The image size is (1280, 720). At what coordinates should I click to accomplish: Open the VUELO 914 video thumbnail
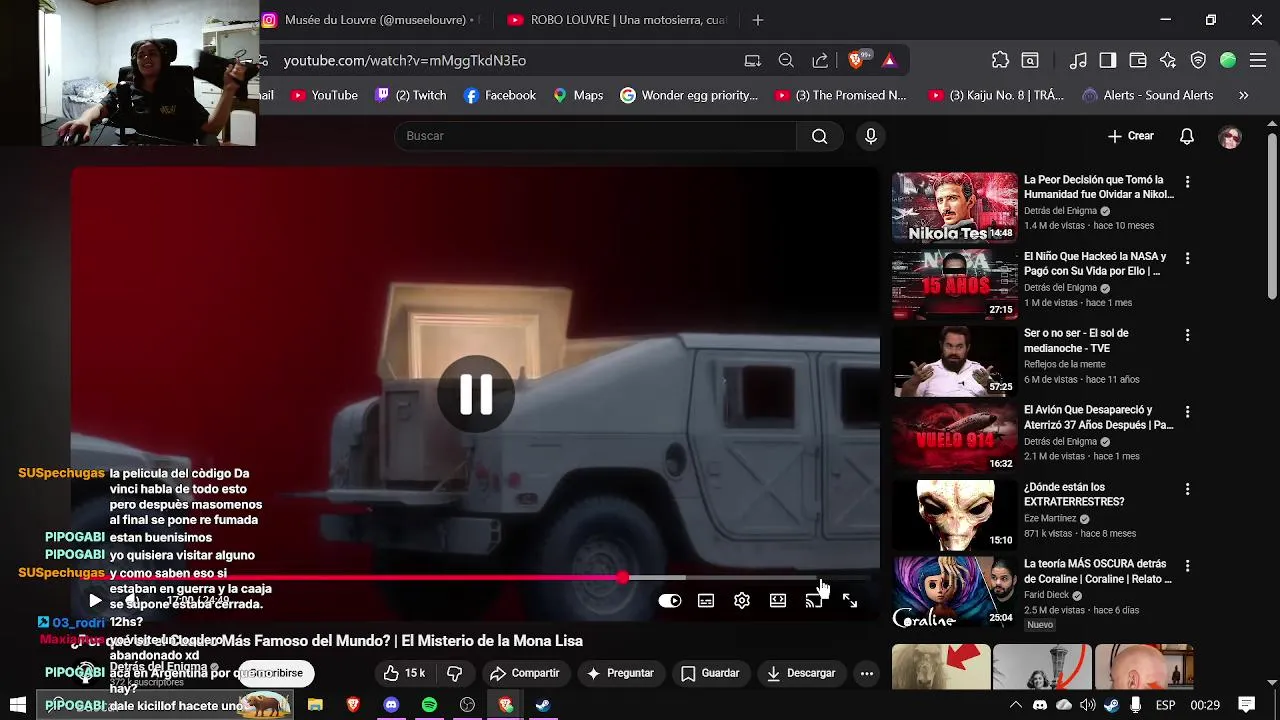[955, 438]
